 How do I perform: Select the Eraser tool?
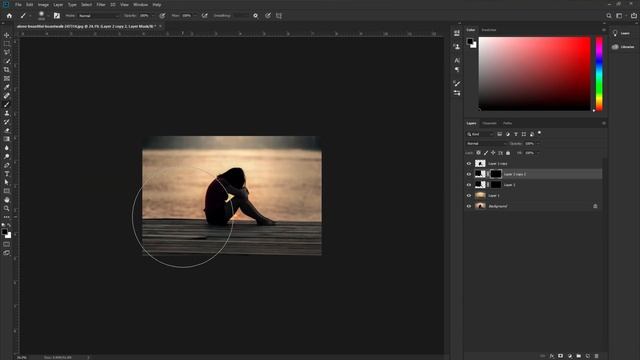(x=7, y=131)
